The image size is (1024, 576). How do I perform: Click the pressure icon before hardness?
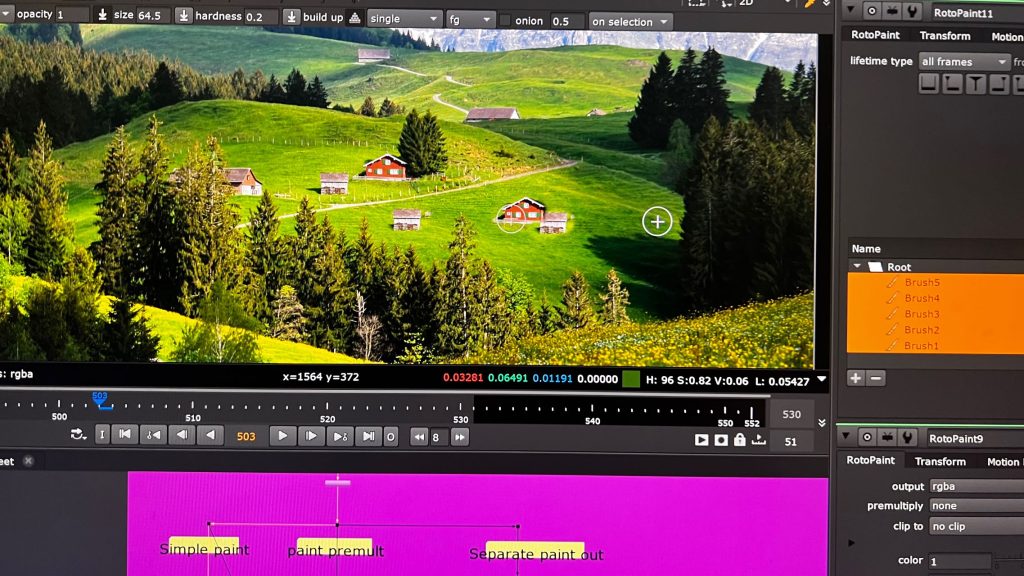(x=184, y=16)
